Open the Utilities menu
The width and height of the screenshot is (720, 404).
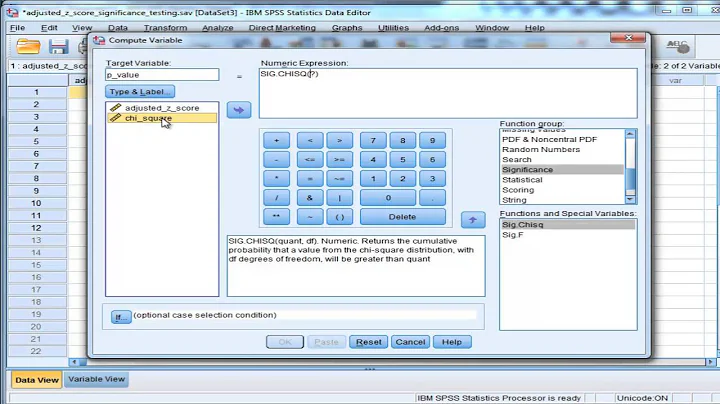[x=394, y=28]
